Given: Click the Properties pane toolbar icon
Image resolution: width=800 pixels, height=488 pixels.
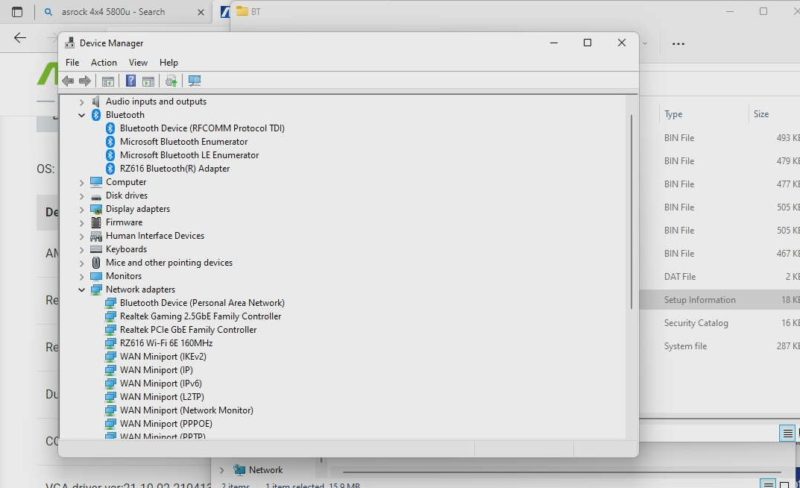Looking at the screenshot, I should coord(148,81).
